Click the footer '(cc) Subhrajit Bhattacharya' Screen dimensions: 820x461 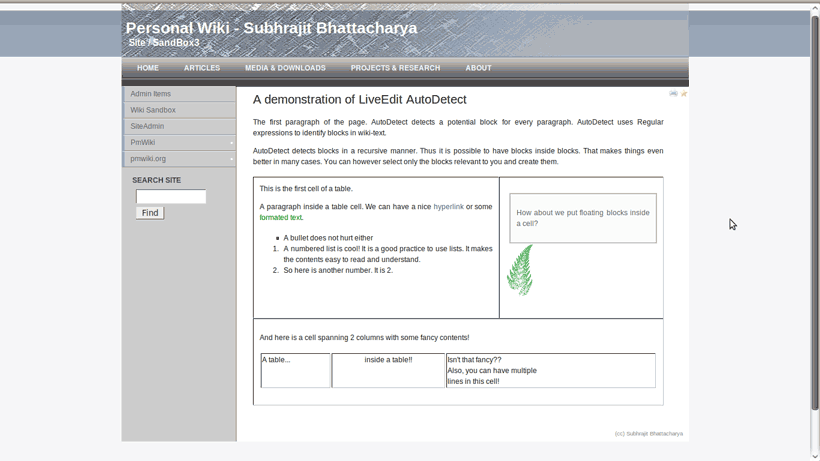coord(648,434)
